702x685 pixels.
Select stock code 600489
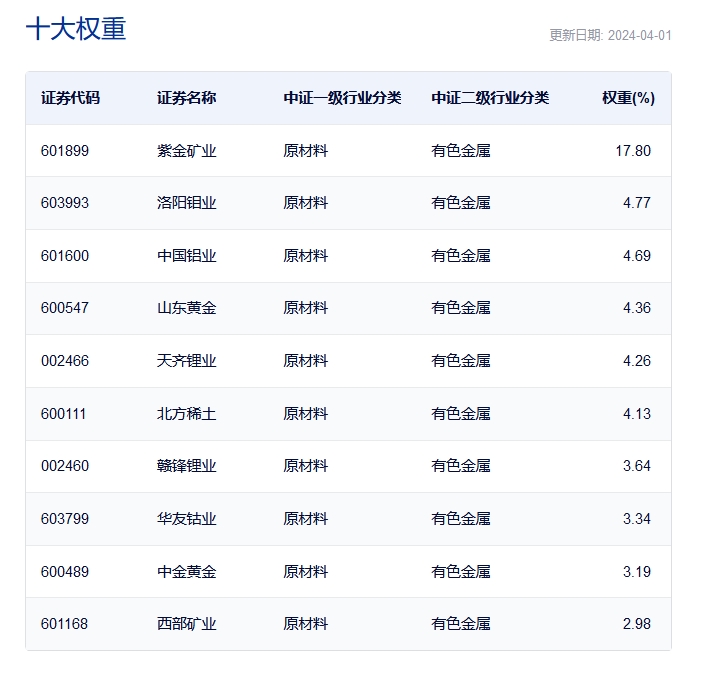[65, 572]
